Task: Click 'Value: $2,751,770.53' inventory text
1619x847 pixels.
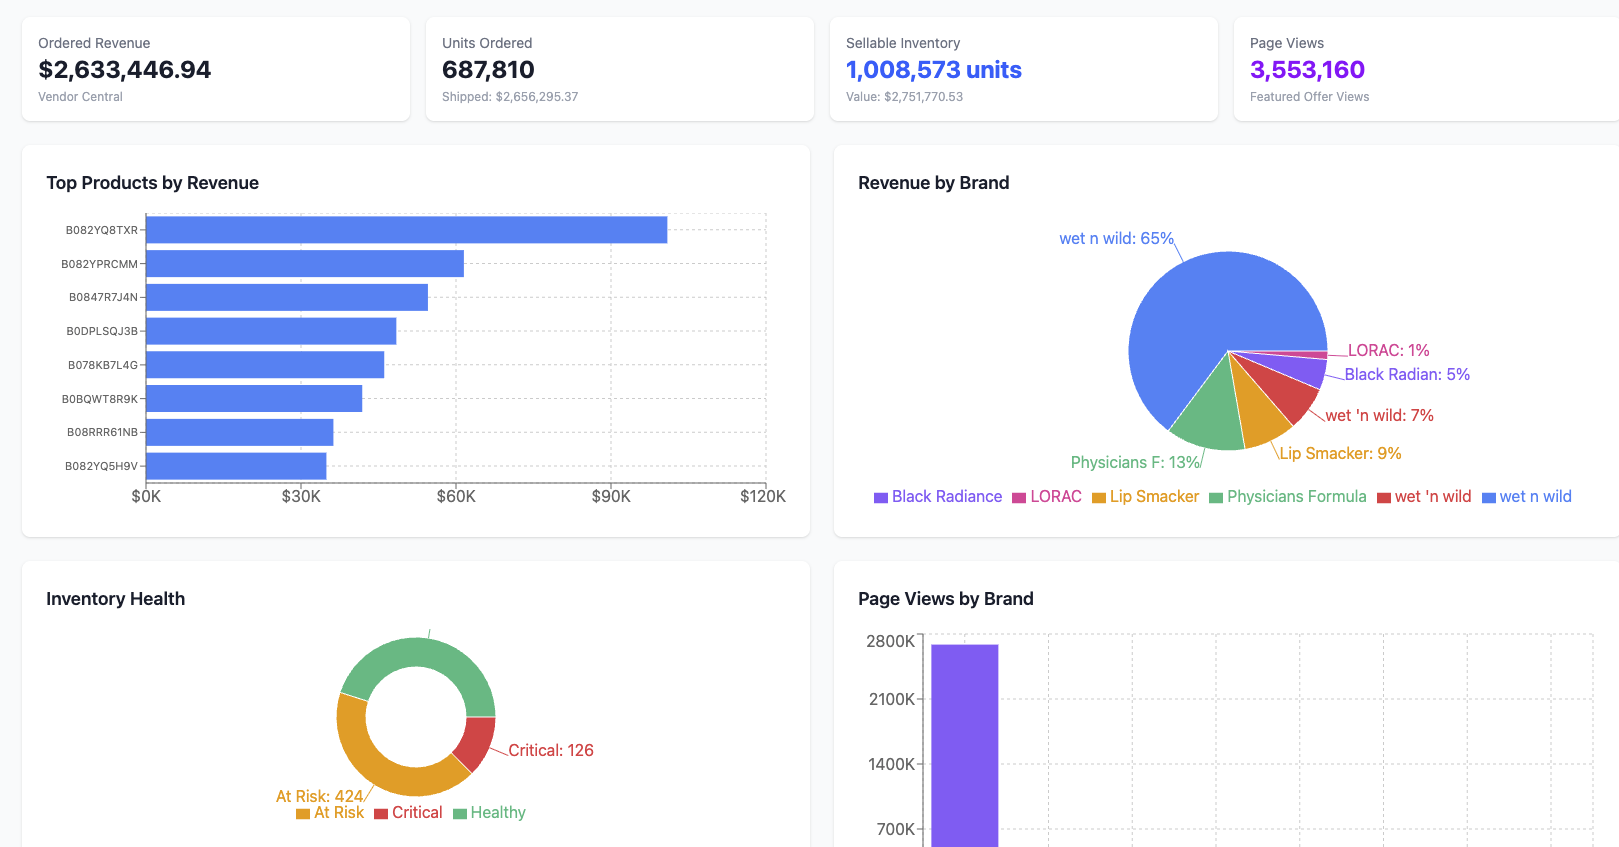Action: coord(904,97)
